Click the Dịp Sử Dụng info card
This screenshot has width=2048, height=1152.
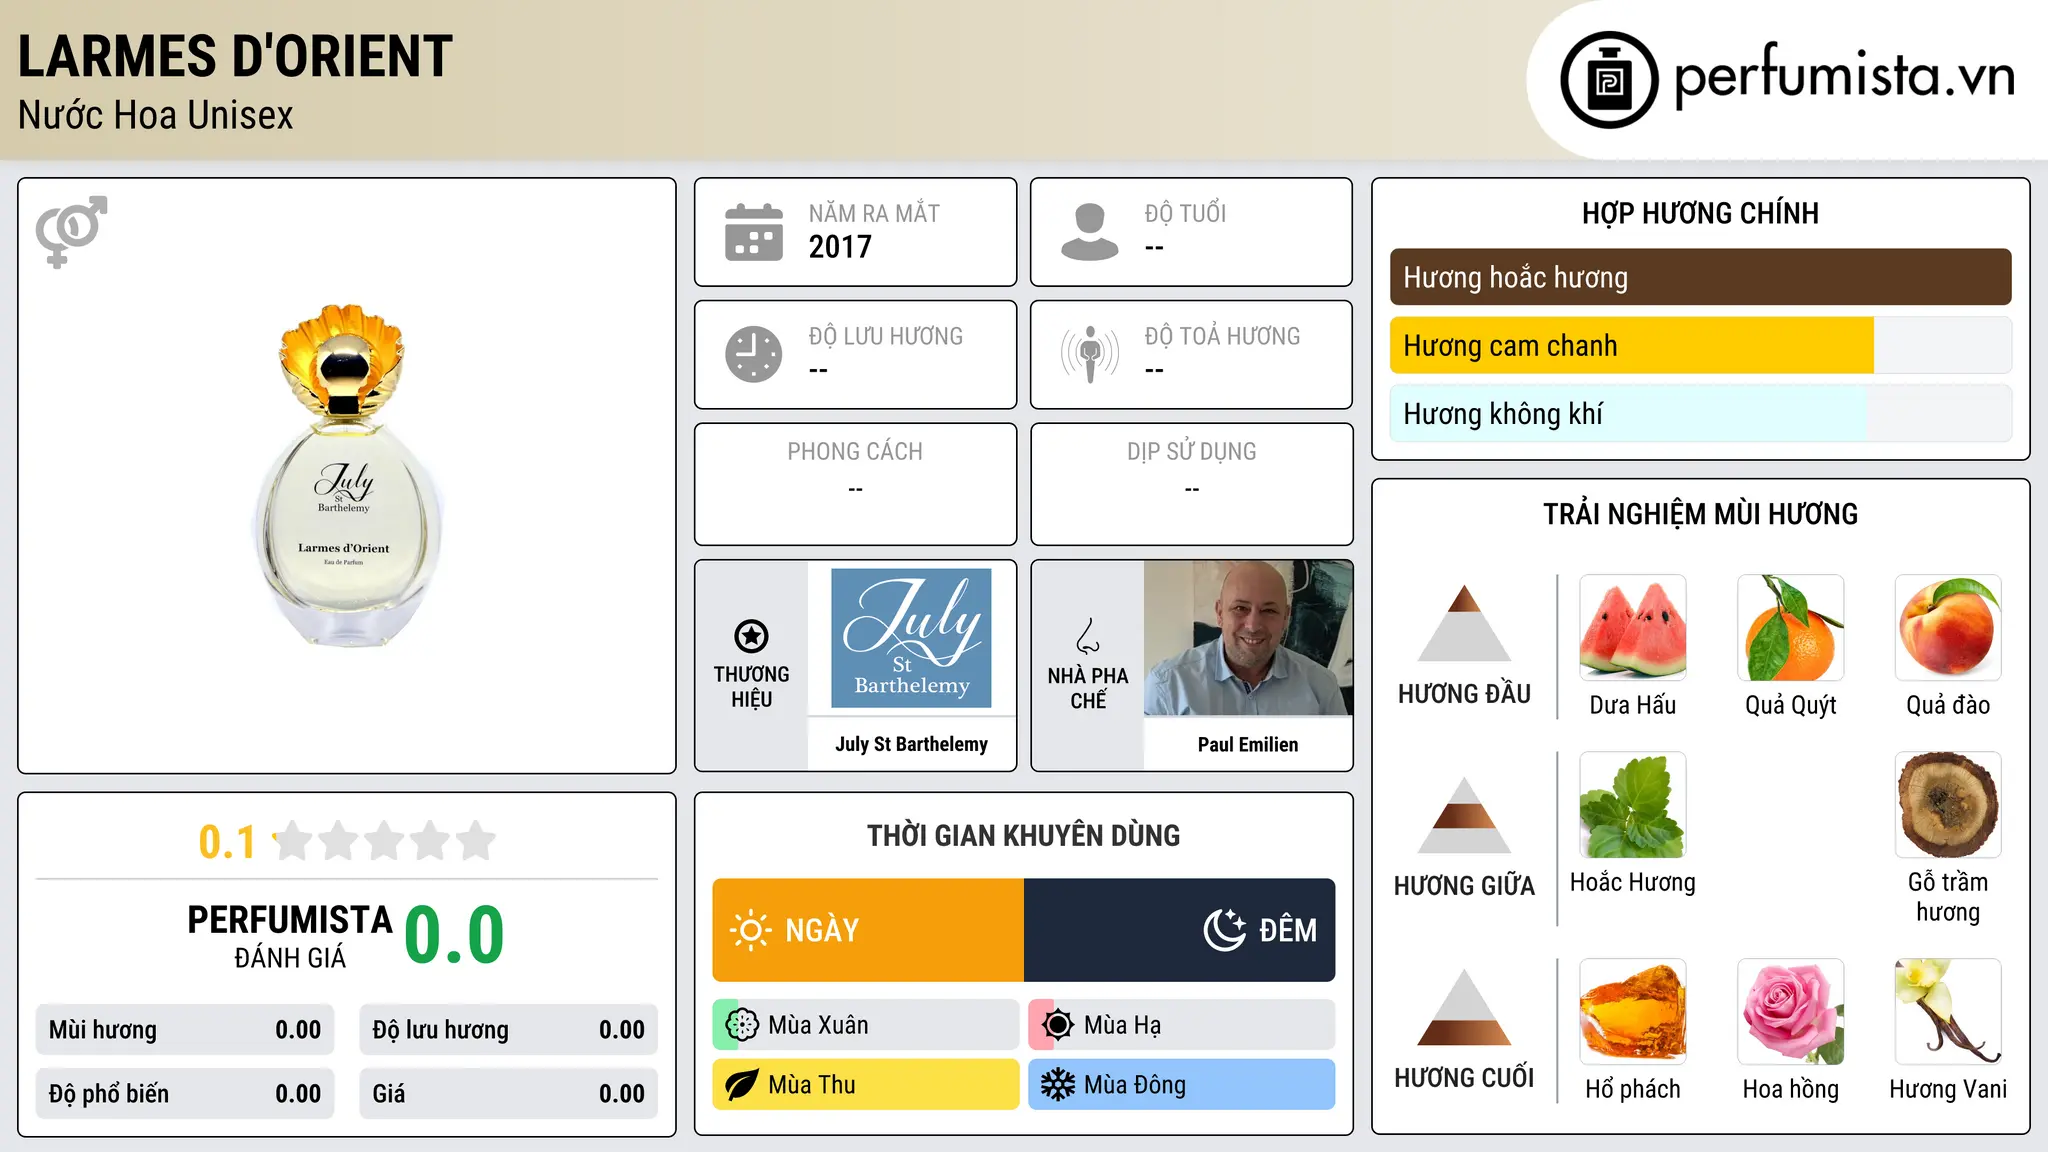pyautogui.click(x=1191, y=484)
